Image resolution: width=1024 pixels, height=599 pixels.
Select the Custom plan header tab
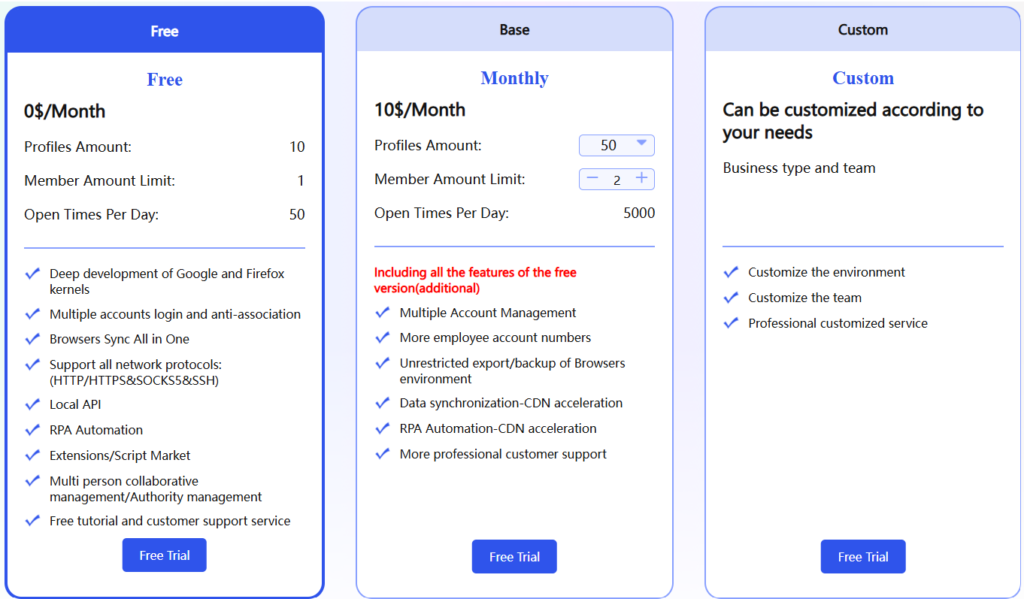(862, 29)
